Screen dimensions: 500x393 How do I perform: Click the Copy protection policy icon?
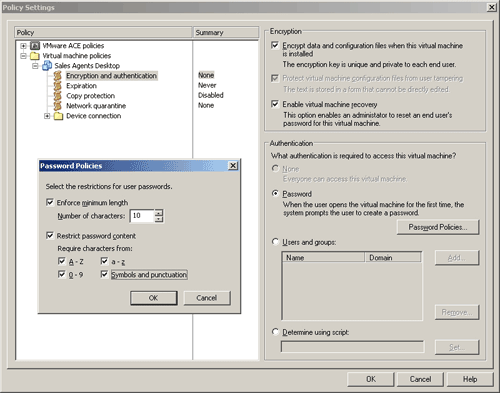pos(58,96)
